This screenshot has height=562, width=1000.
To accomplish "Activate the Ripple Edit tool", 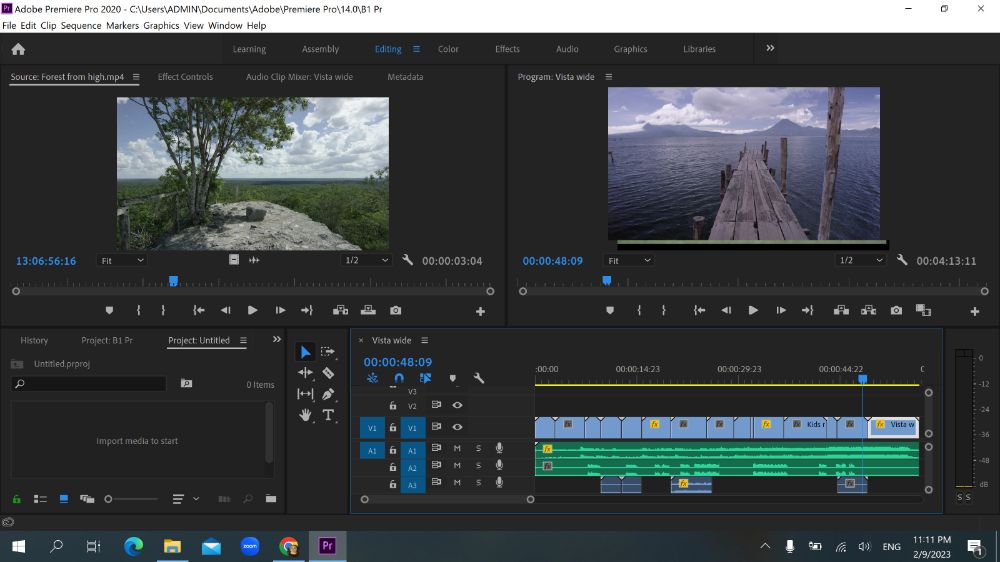I will pos(305,373).
